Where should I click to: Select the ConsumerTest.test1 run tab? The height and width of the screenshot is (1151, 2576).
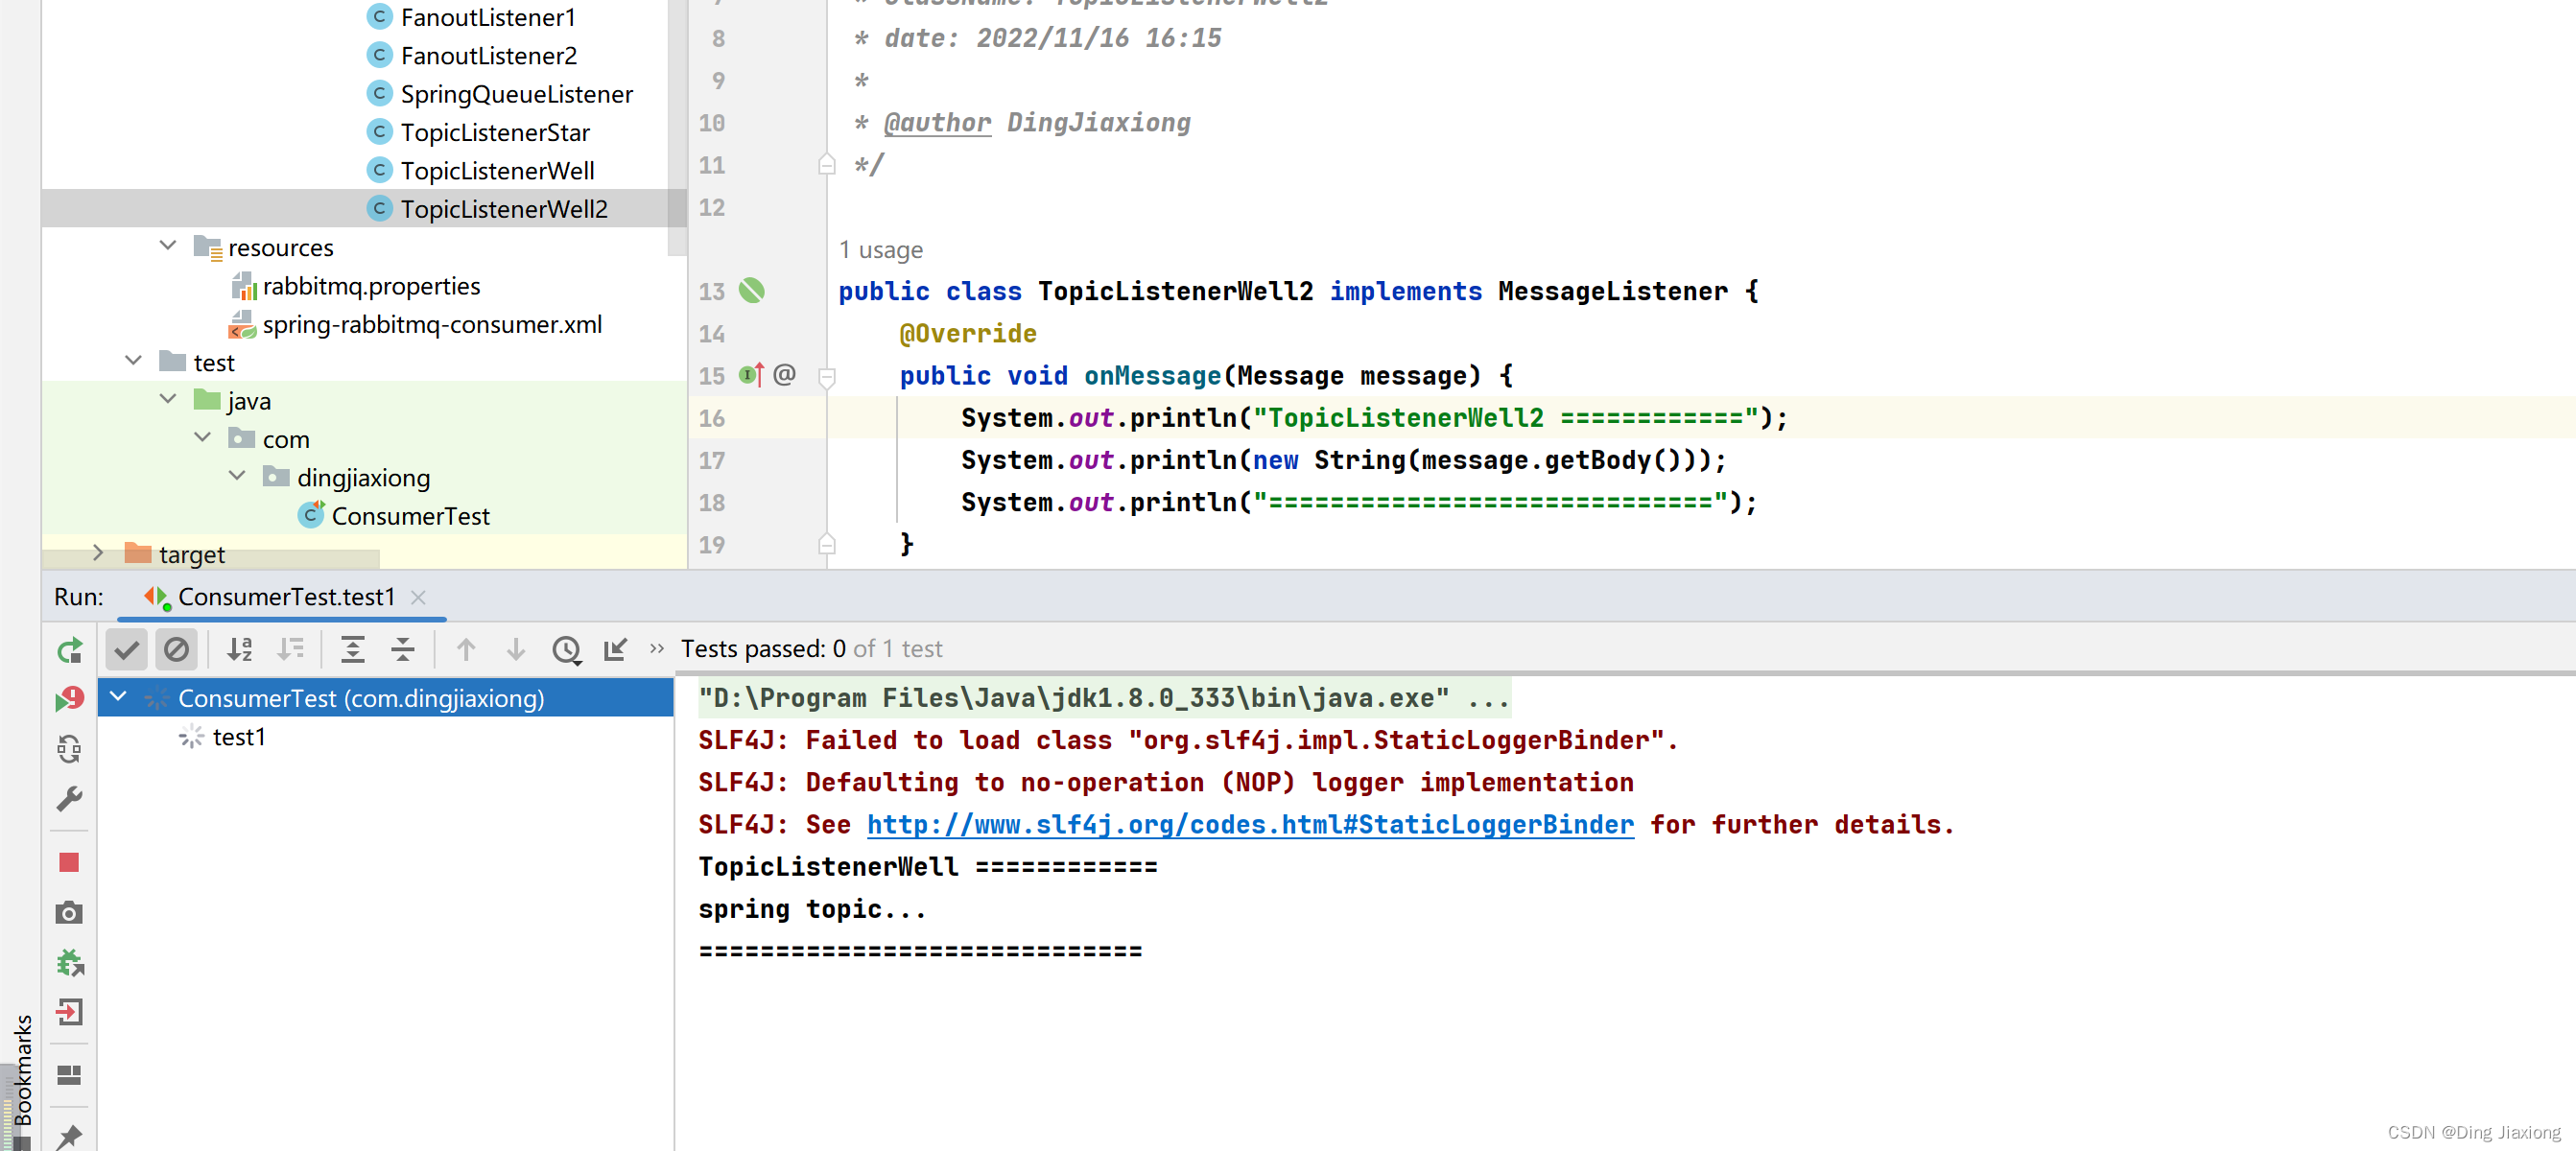coord(285,597)
